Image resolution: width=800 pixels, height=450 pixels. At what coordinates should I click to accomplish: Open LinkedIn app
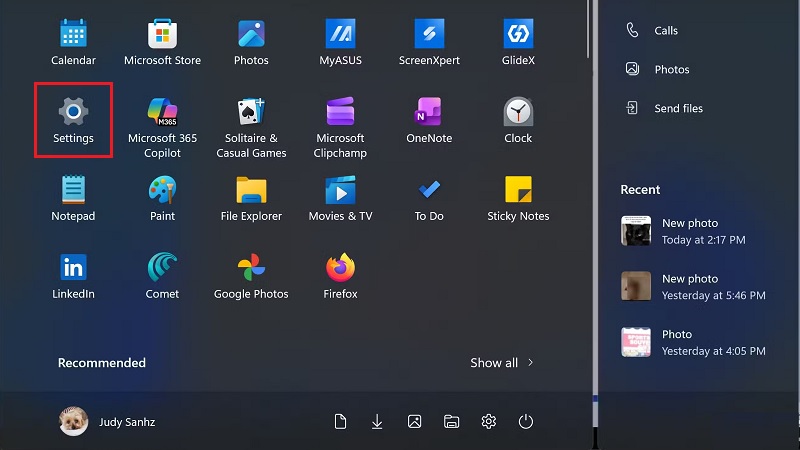click(x=73, y=276)
